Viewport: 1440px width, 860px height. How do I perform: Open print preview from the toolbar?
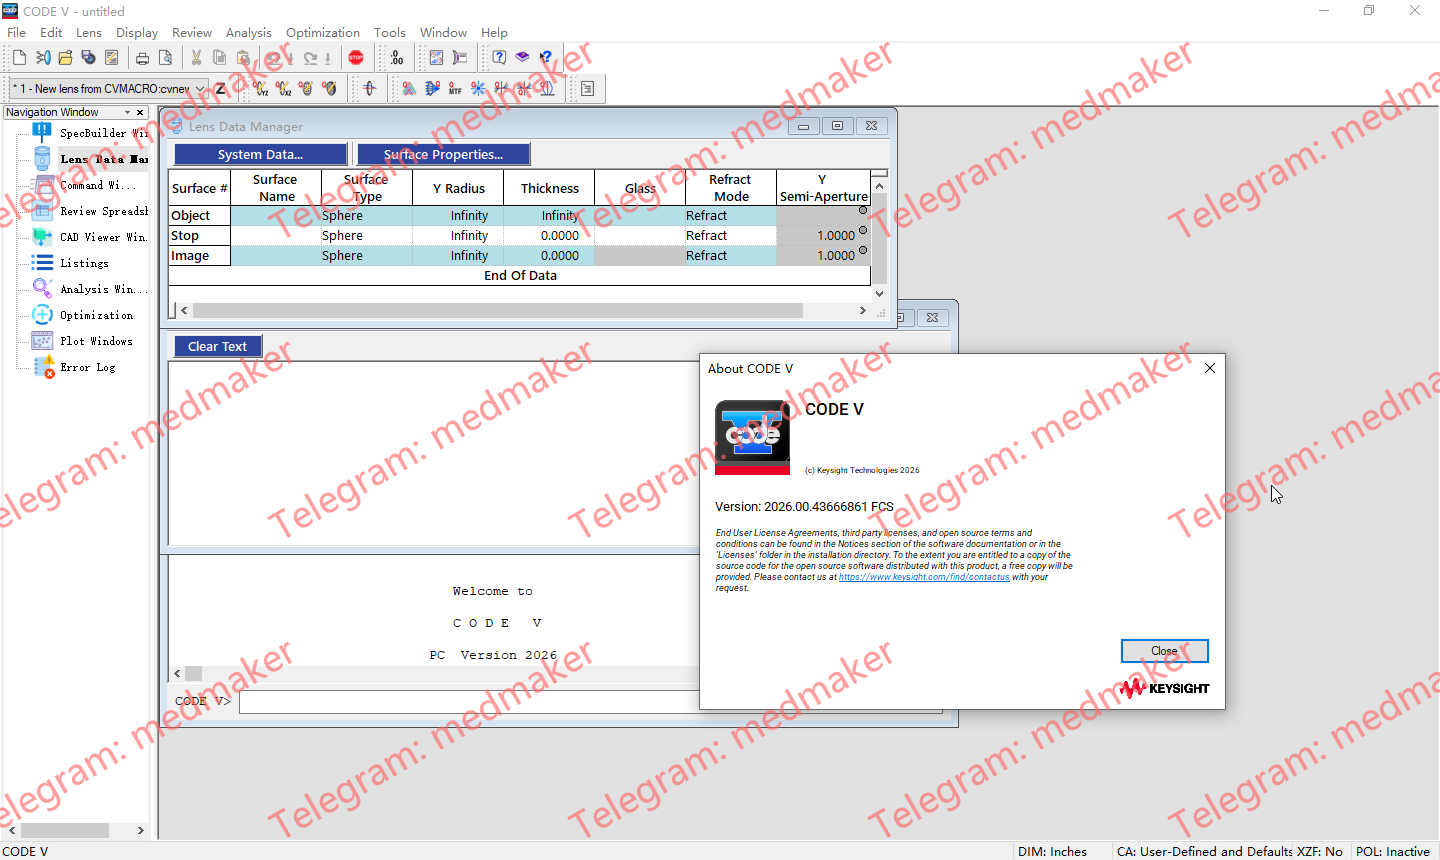point(166,58)
